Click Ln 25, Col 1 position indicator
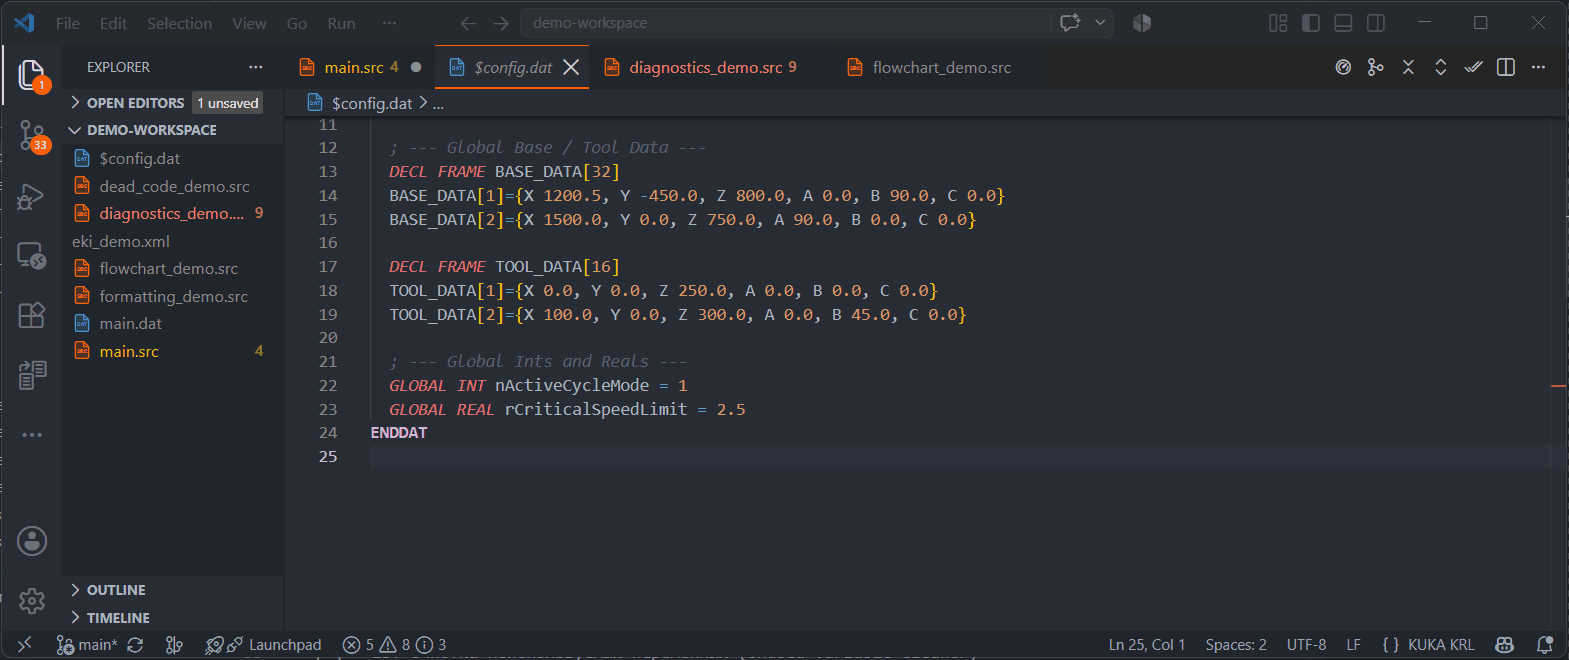This screenshot has width=1569, height=660. coord(1147,645)
